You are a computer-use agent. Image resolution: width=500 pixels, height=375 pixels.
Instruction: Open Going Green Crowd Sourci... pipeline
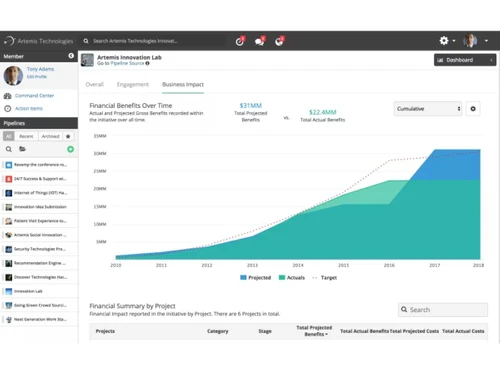pyautogui.click(x=40, y=305)
